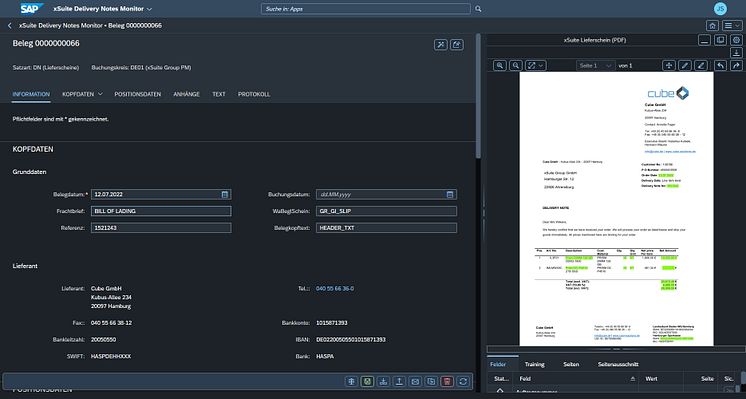Detach viewer into separate window icon
The height and width of the screenshot is (399, 746).
click(720, 40)
